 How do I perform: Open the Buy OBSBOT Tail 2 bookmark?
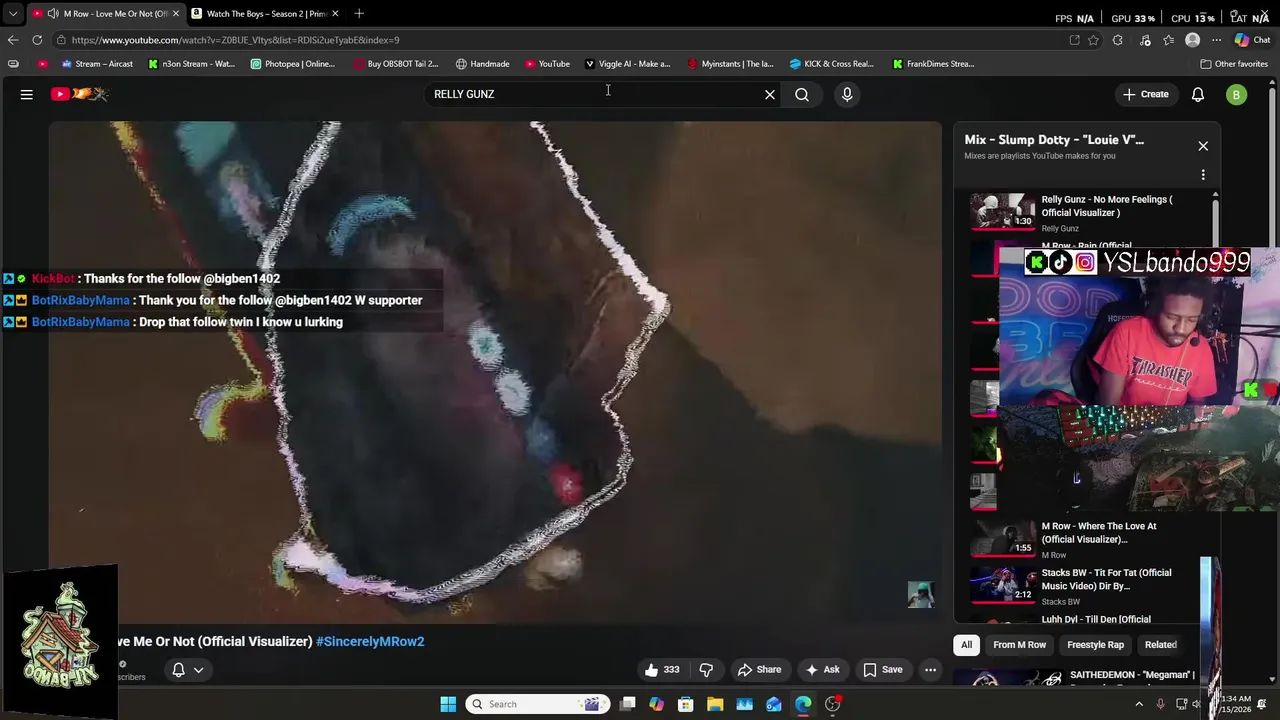(x=396, y=64)
